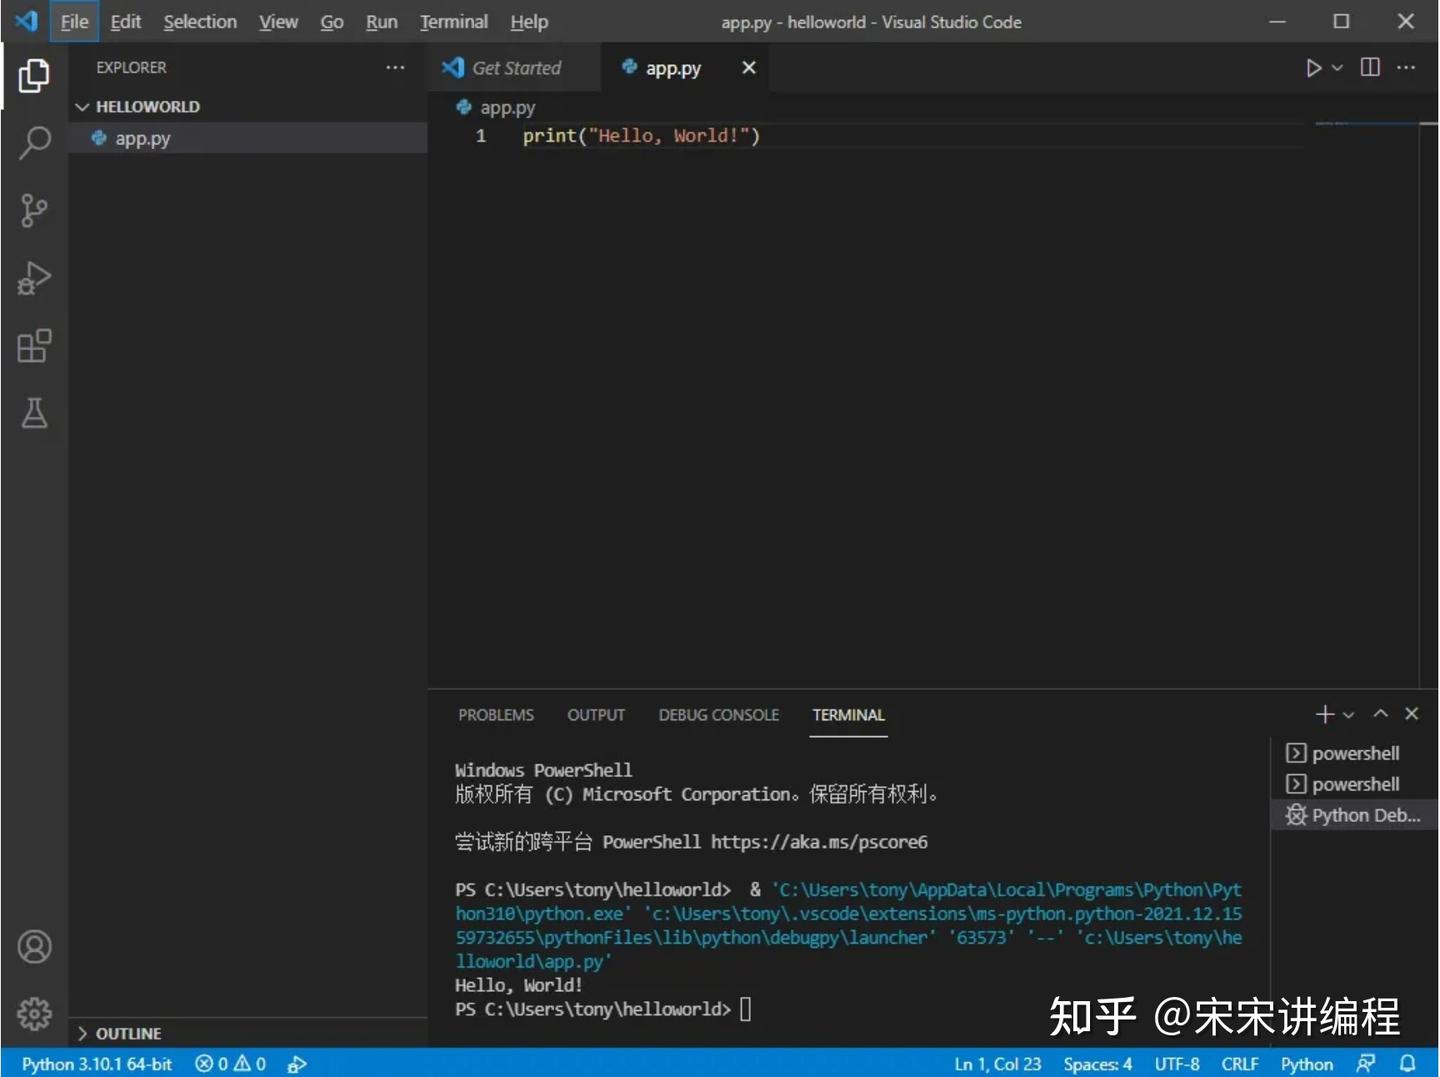Select Python 3.10.1 64-bit interpreter
The height and width of the screenshot is (1077, 1440).
(97, 1064)
